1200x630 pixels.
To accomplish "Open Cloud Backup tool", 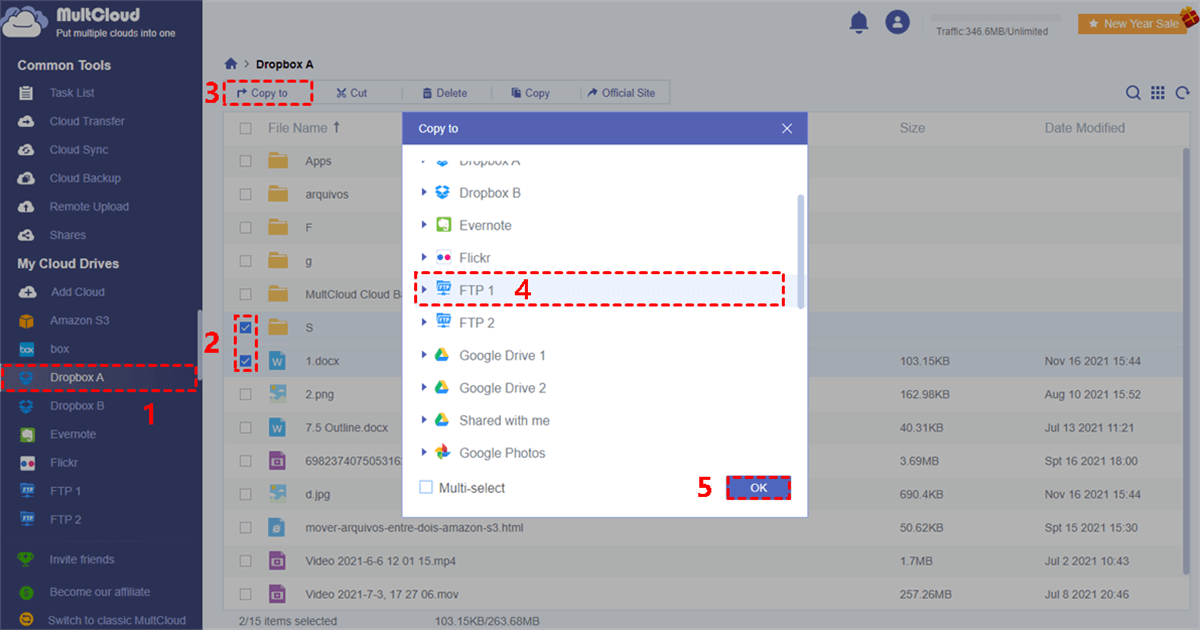I will [x=85, y=178].
